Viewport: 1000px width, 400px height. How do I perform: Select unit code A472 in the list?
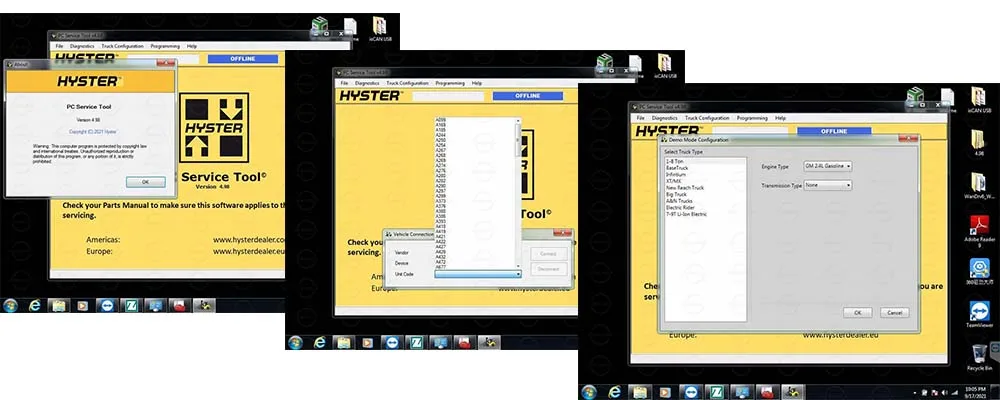(441, 262)
